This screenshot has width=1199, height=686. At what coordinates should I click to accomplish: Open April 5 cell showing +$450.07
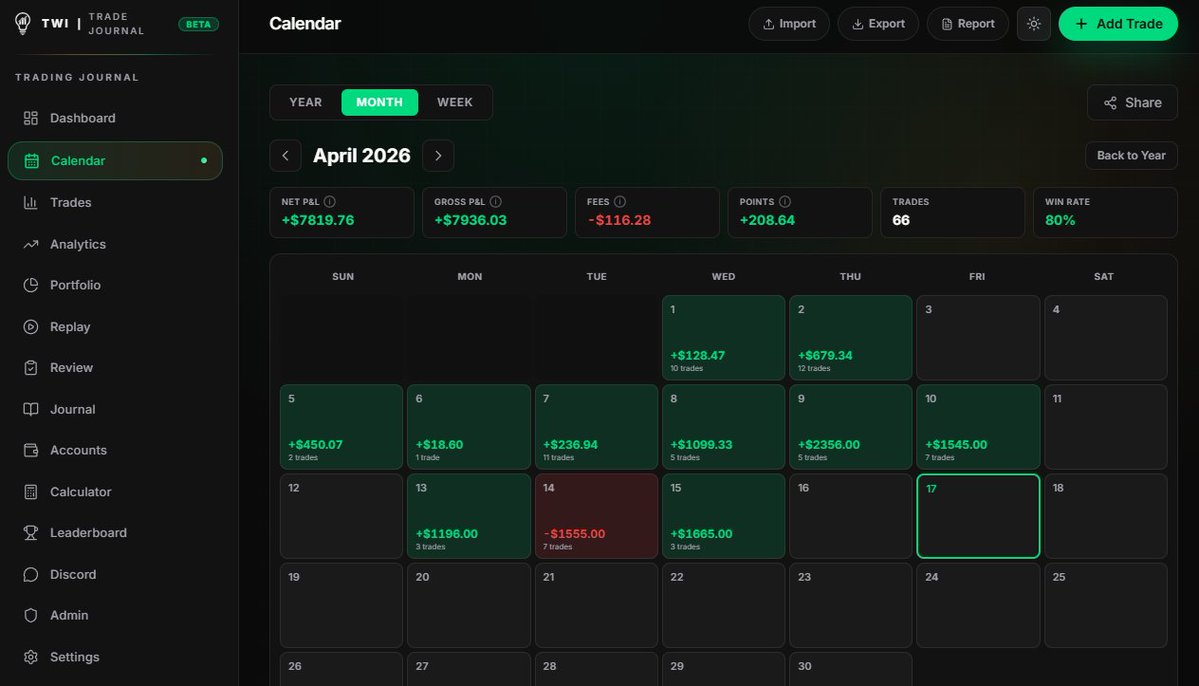341,427
